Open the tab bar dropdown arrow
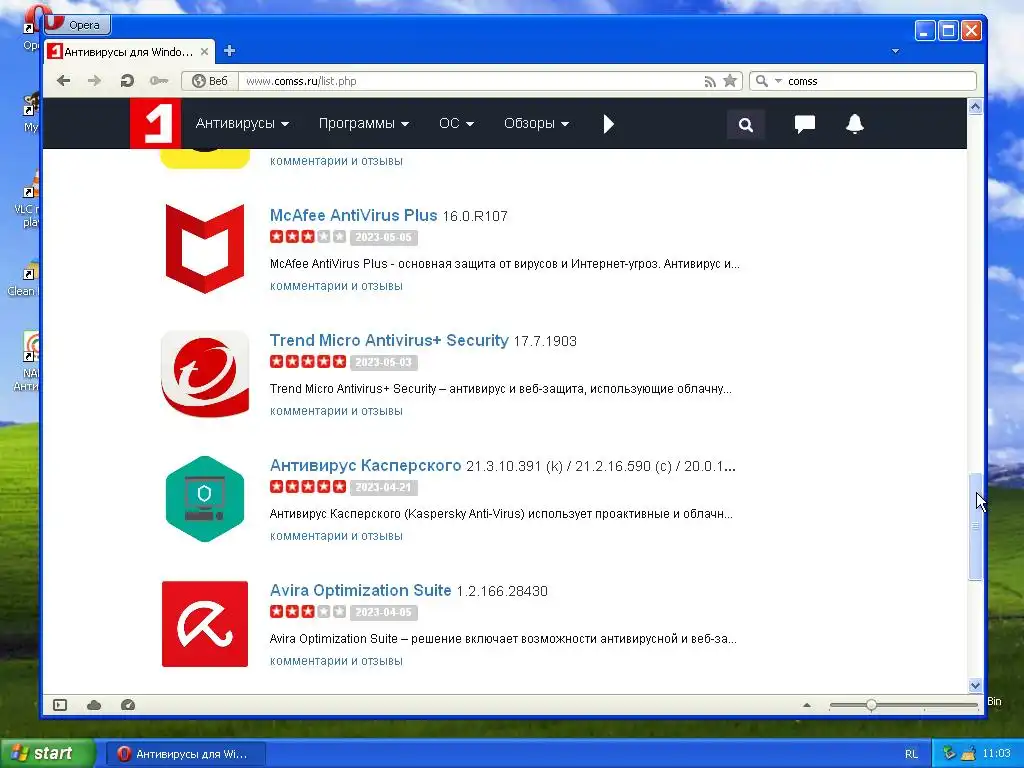This screenshot has height=768, width=1024. [x=895, y=51]
